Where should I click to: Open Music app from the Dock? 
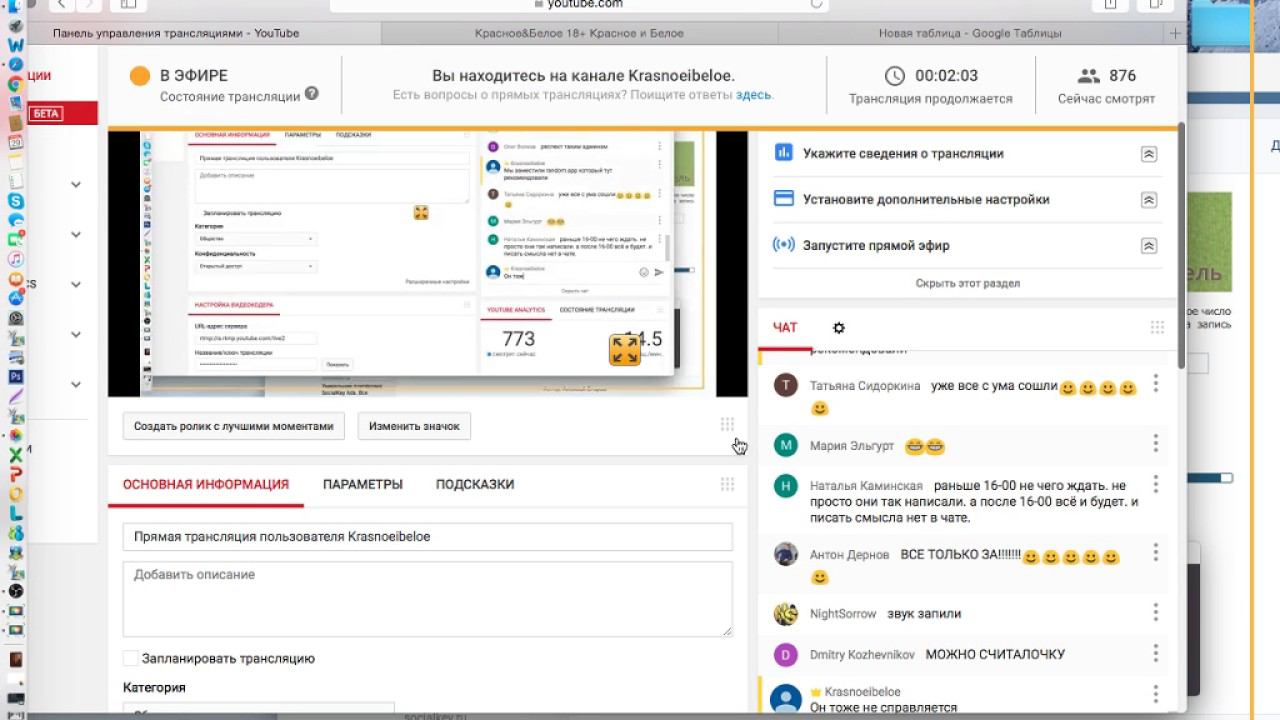click(x=16, y=259)
